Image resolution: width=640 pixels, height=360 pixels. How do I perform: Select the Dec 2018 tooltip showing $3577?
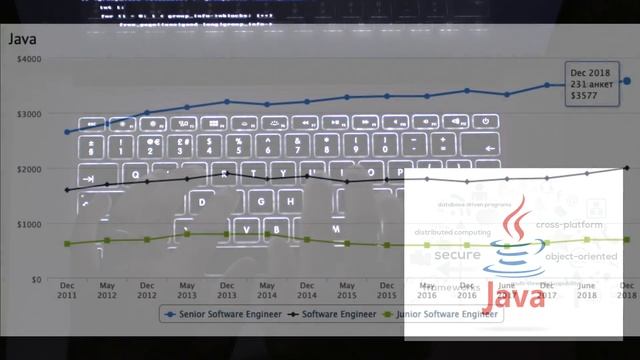tap(592, 84)
